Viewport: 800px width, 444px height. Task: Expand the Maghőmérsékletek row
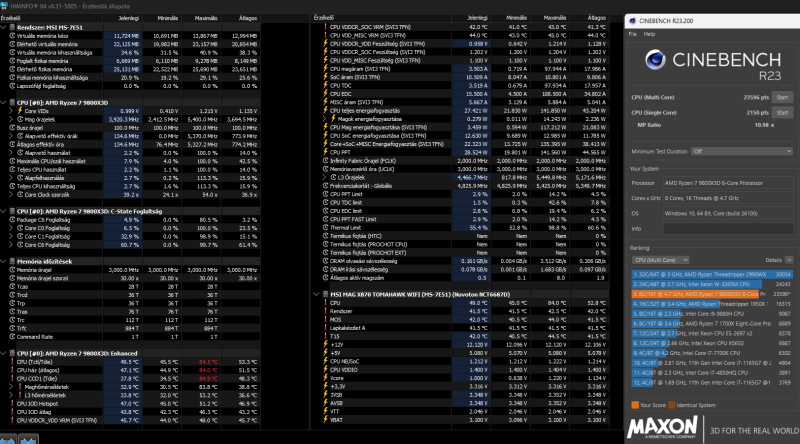[x=12, y=387]
